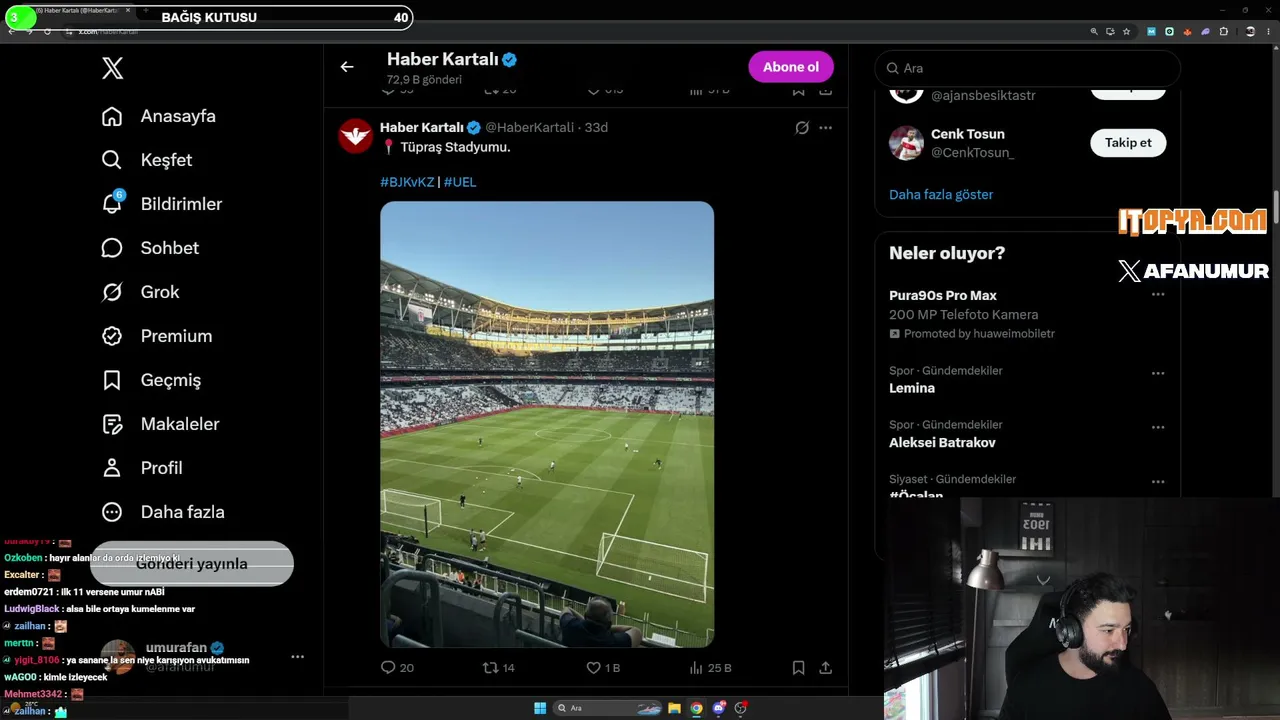Share the Tüpraş Stadyumu tweet
Screen dimensions: 1280x720
(826, 668)
